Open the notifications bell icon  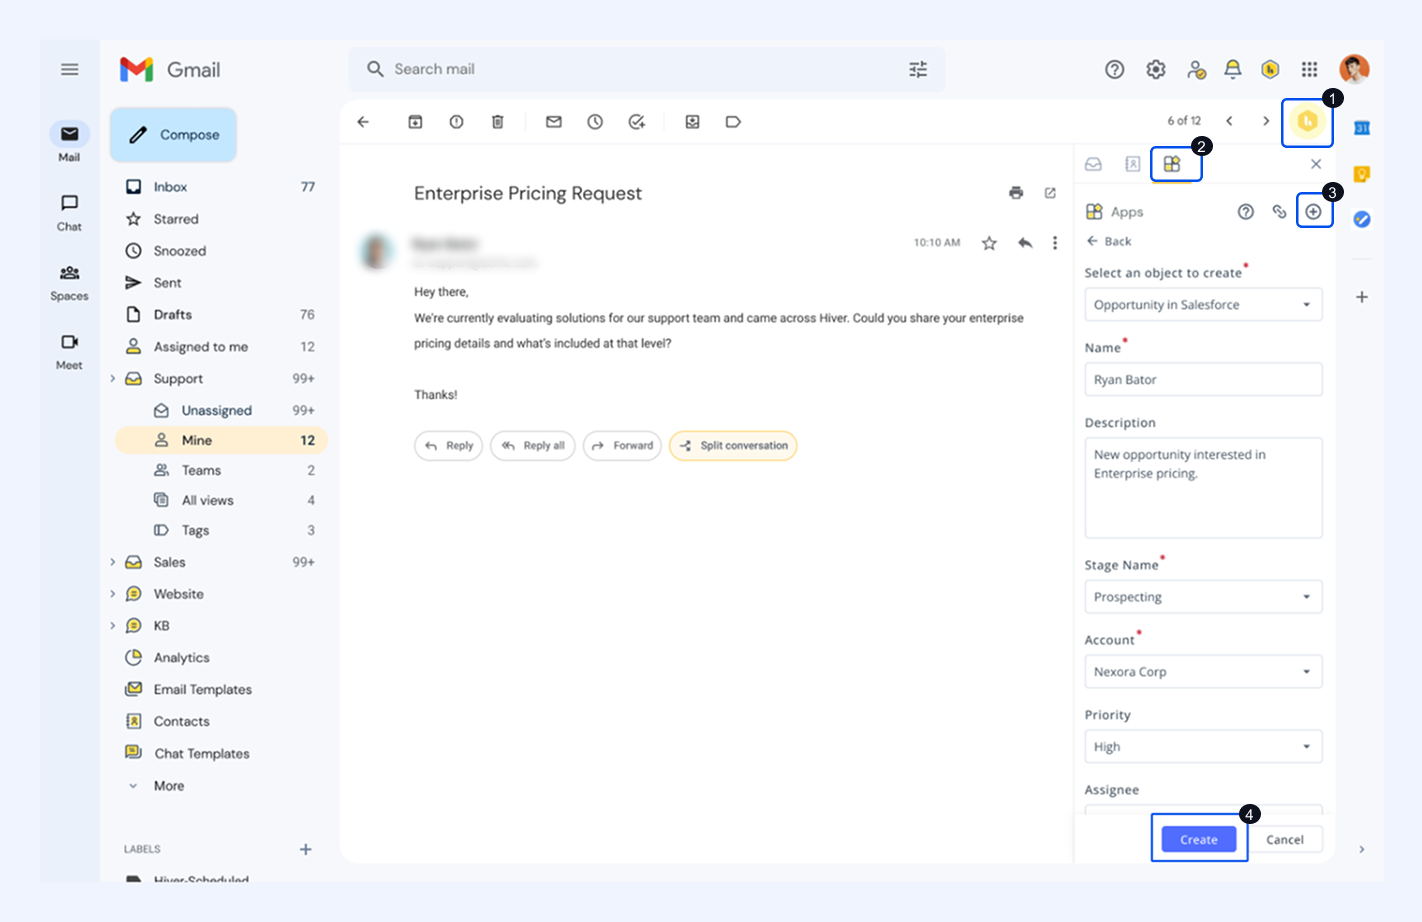pyautogui.click(x=1233, y=69)
